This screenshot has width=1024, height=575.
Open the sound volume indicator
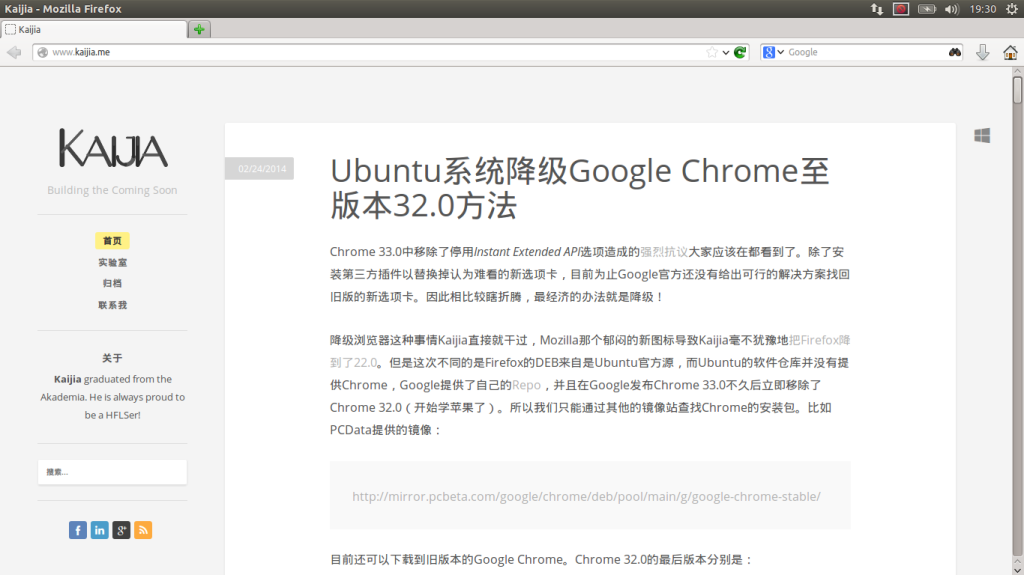(x=952, y=9)
